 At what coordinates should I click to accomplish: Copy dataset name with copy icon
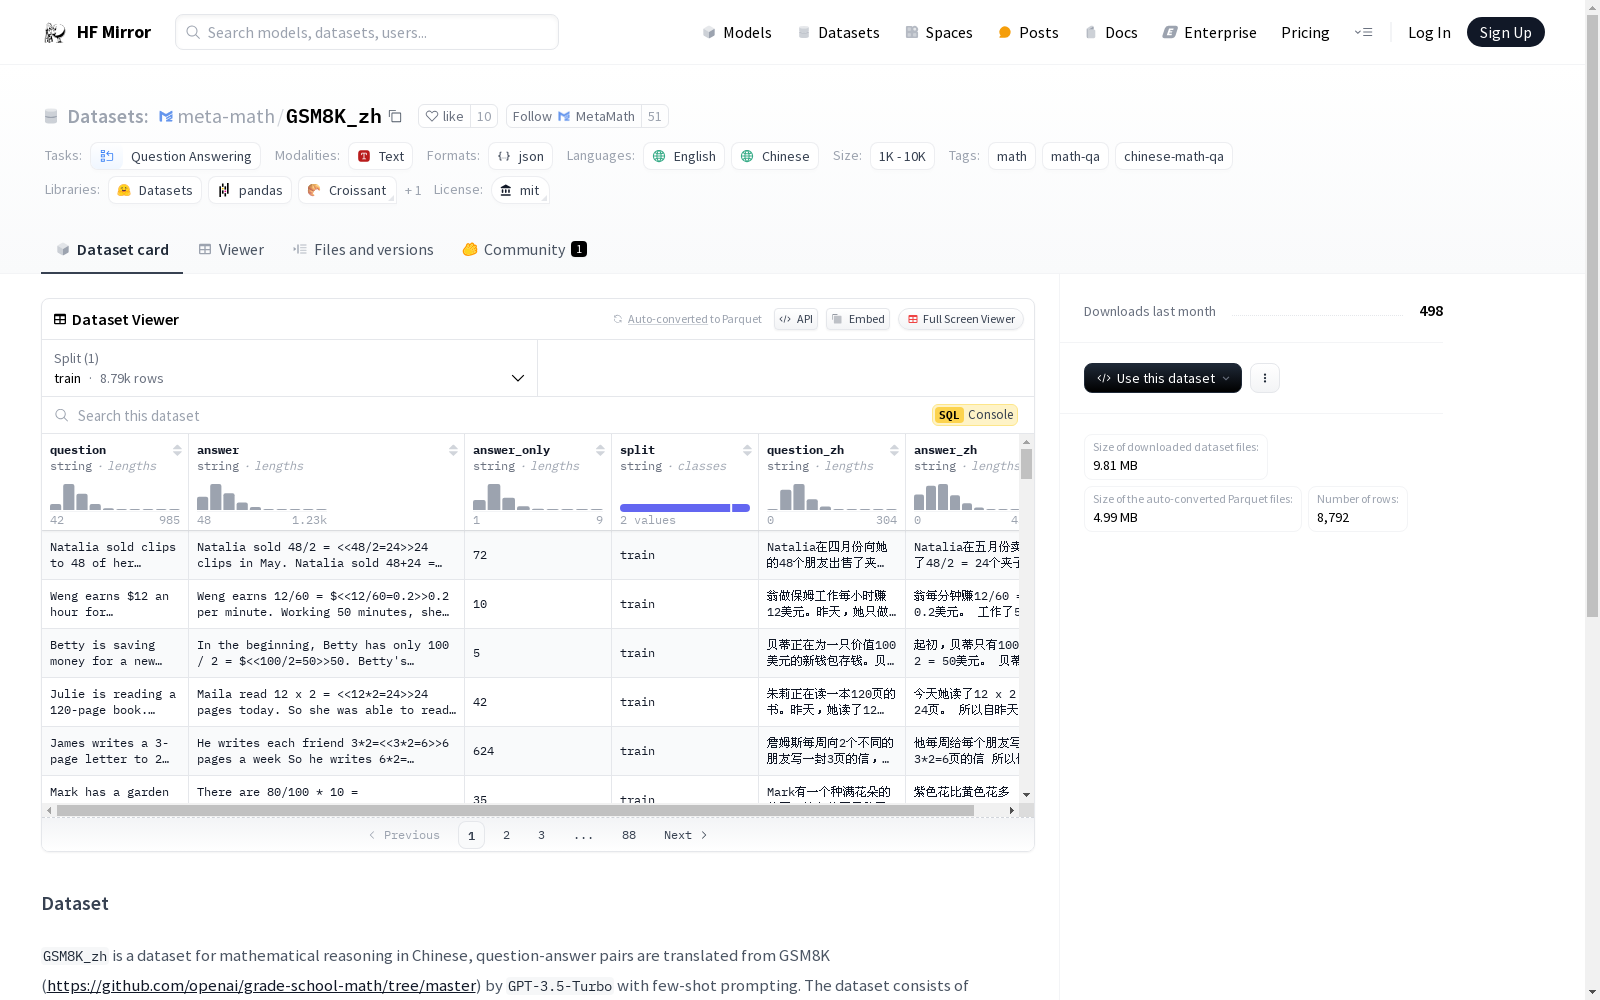395,117
